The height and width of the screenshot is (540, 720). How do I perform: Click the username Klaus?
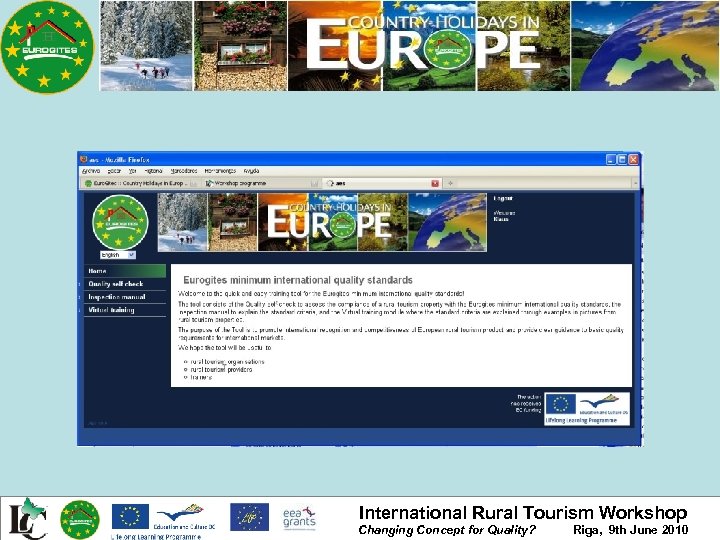501,219
